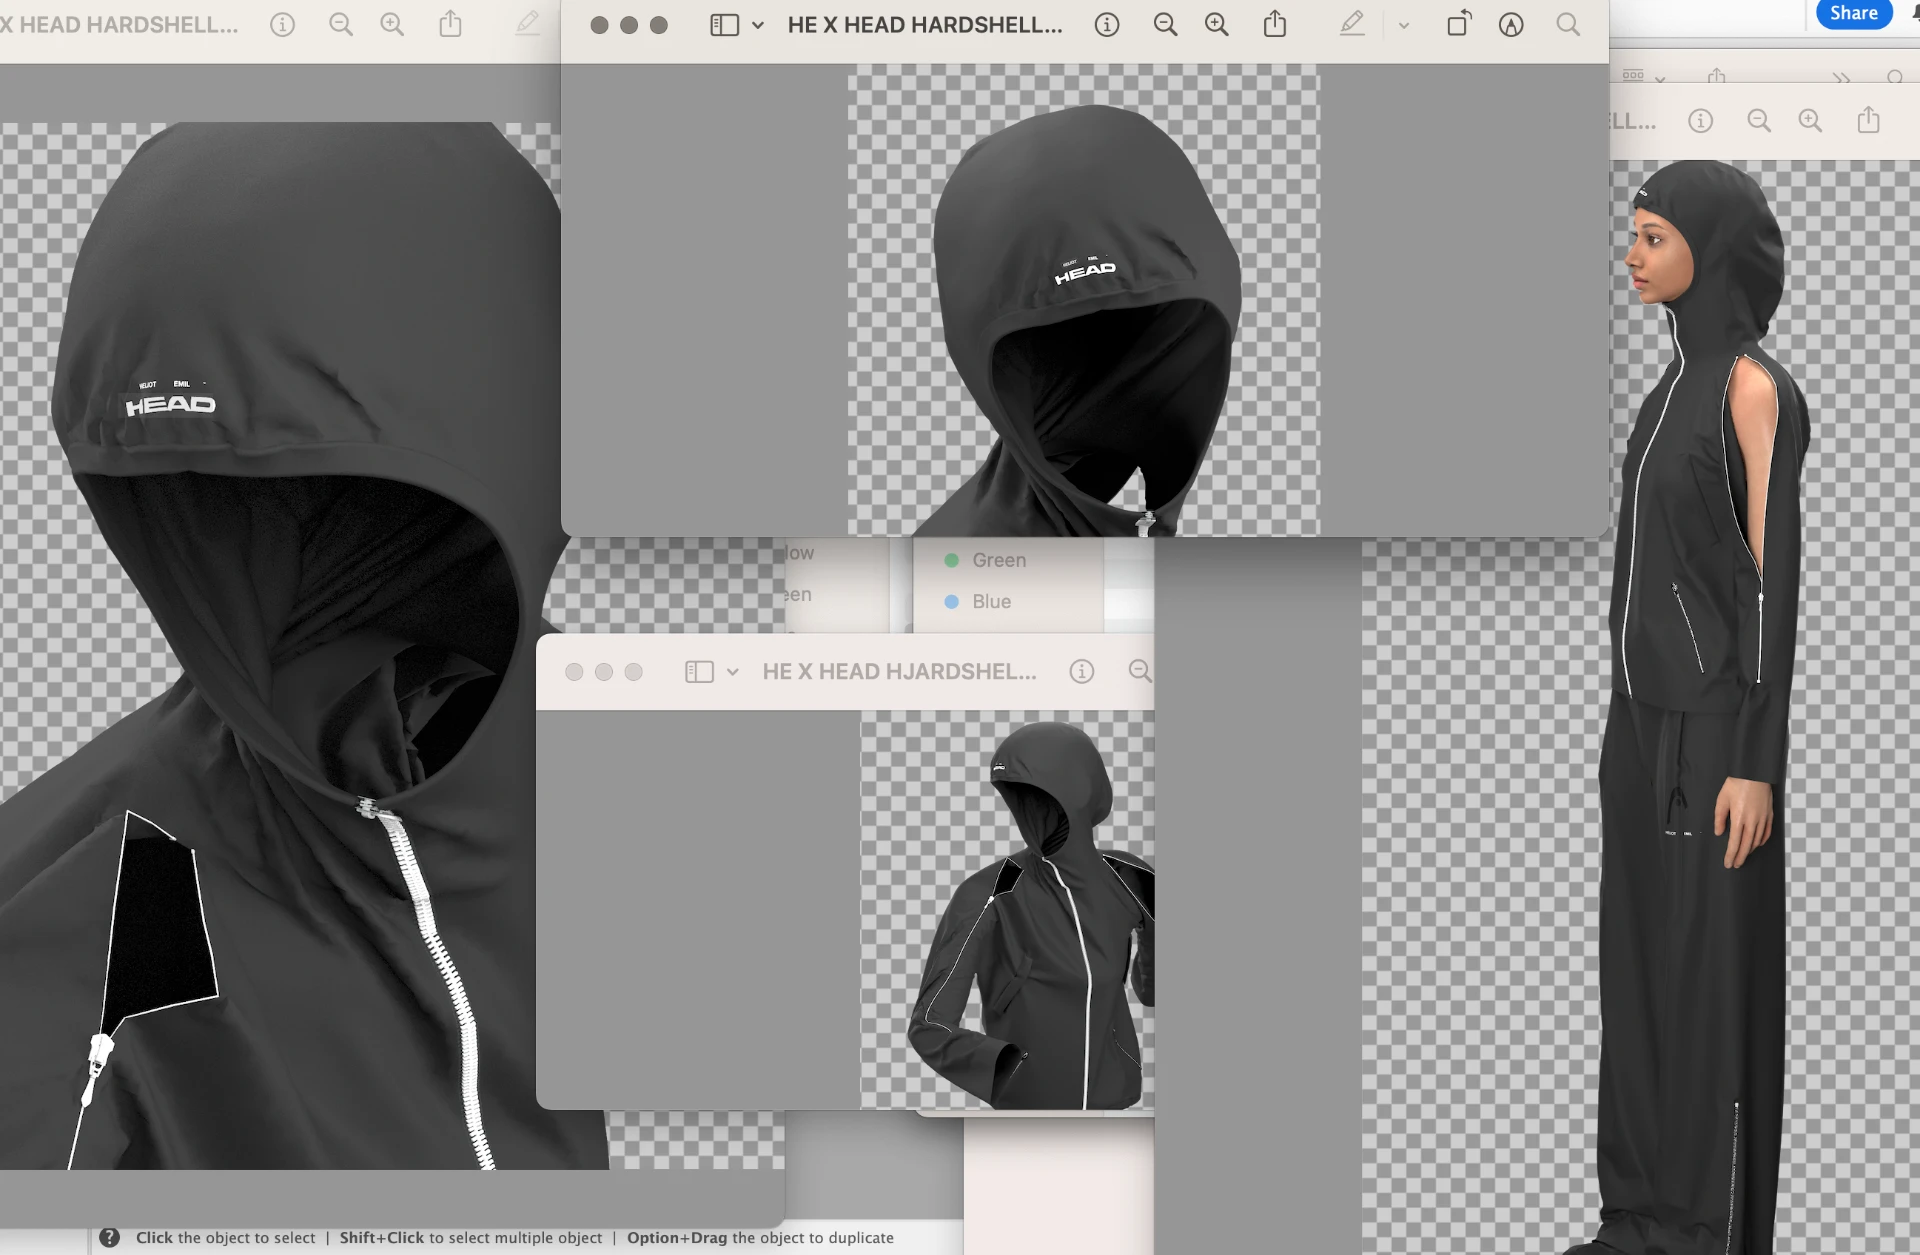Expand the overflow double-chevron in background Finder toolbar
The width and height of the screenshot is (1920, 1255).
1841,78
